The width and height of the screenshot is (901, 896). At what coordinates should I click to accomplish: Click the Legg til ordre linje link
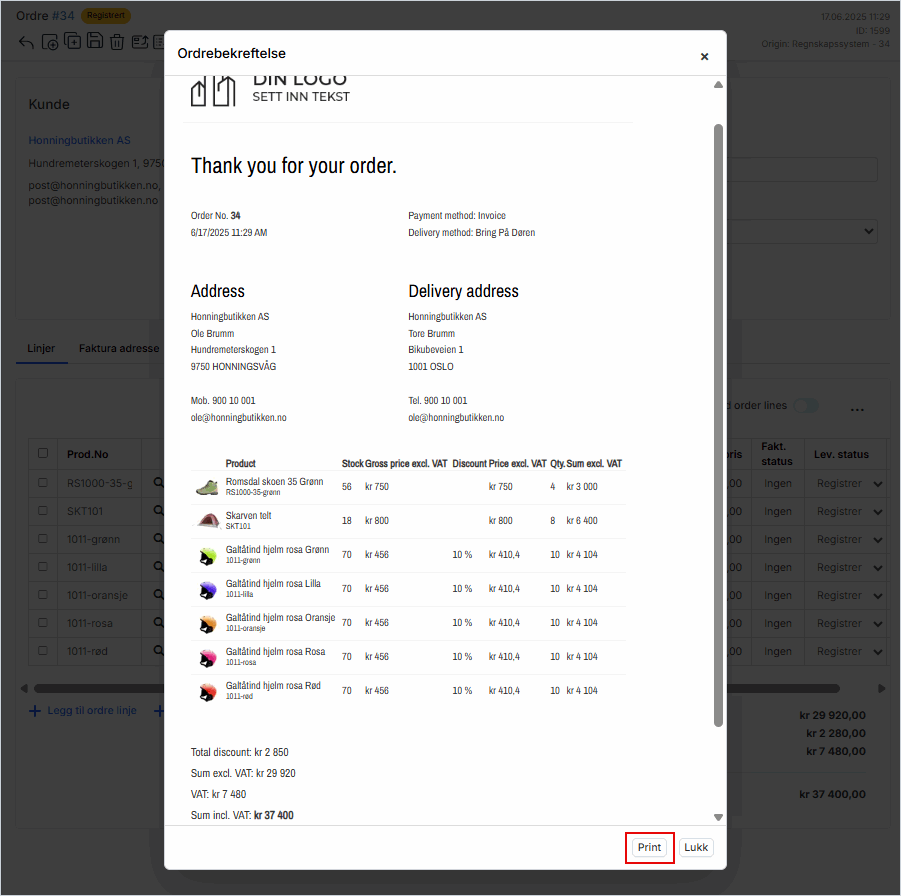coord(83,711)
